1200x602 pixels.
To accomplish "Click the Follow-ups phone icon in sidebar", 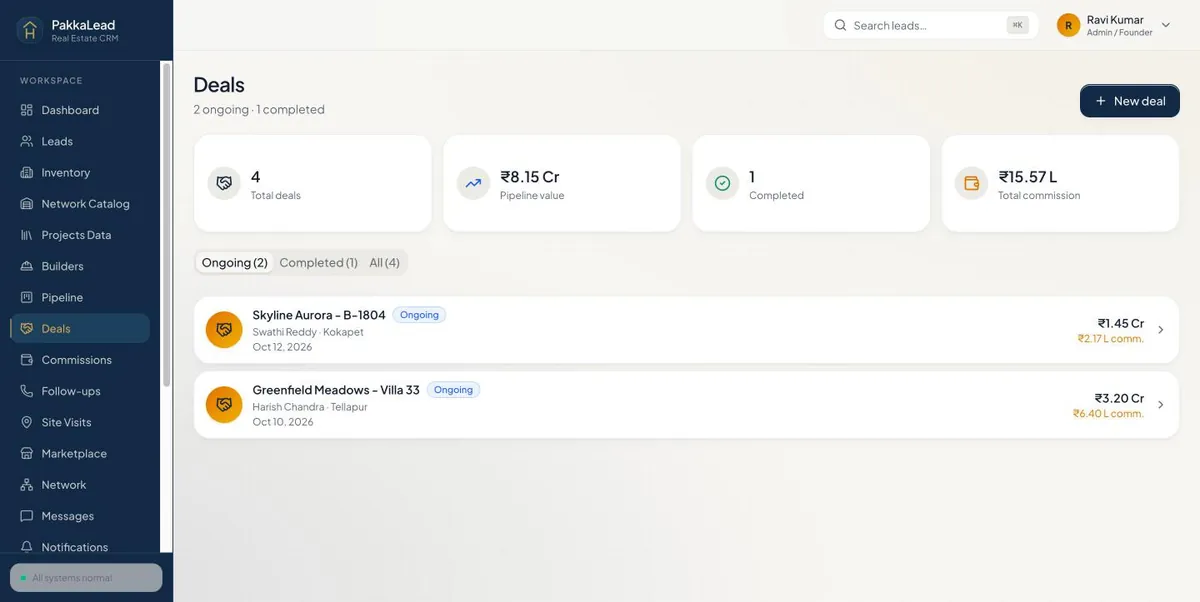I will (27, 391).
